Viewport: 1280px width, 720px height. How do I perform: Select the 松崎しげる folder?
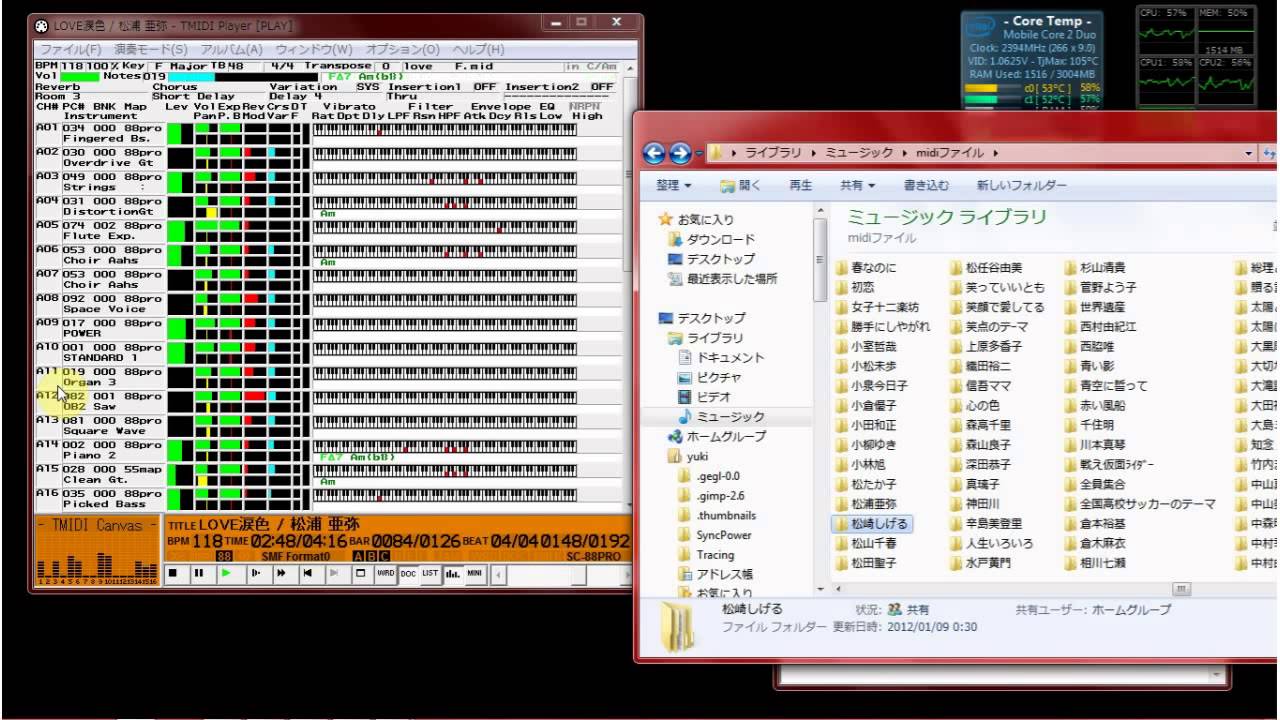click(x=872, y=523)
